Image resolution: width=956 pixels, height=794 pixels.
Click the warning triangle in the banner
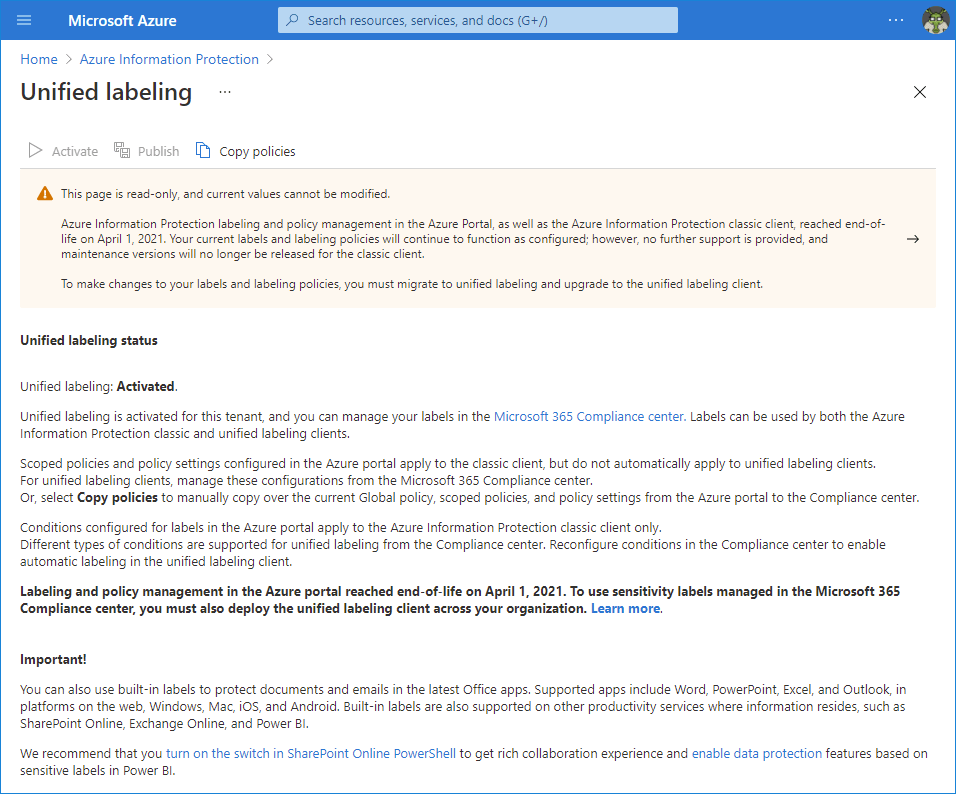point(44,193)
